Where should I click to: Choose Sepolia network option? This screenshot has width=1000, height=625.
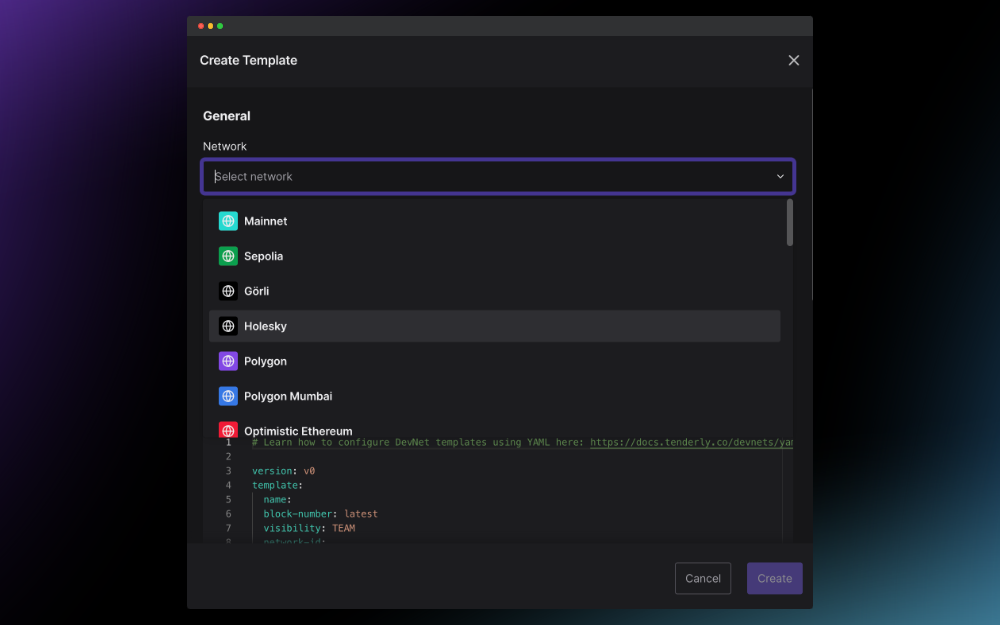coord(494,256)
